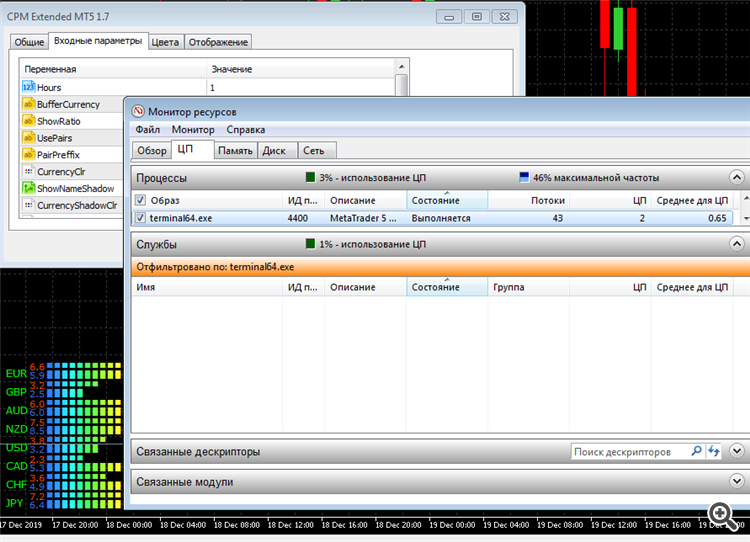Open the Отображение tab in CPM dialog
The image size is (750, 542).
point(218,42)
